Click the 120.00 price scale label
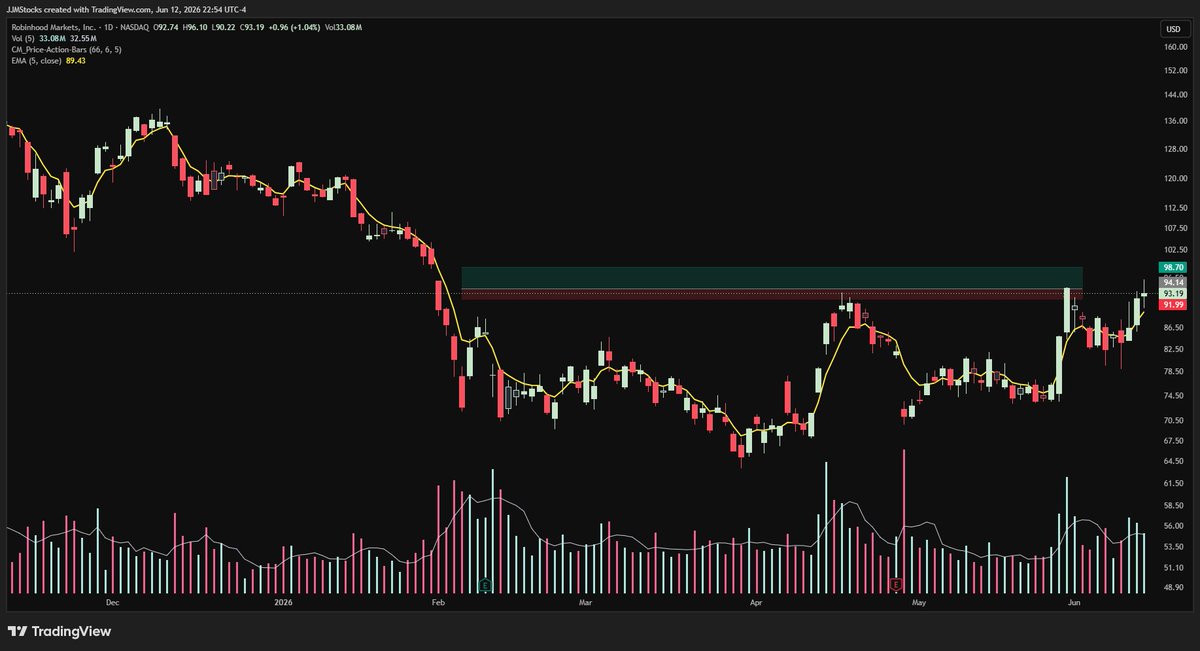1200x651 pixels. [1174, 179]
